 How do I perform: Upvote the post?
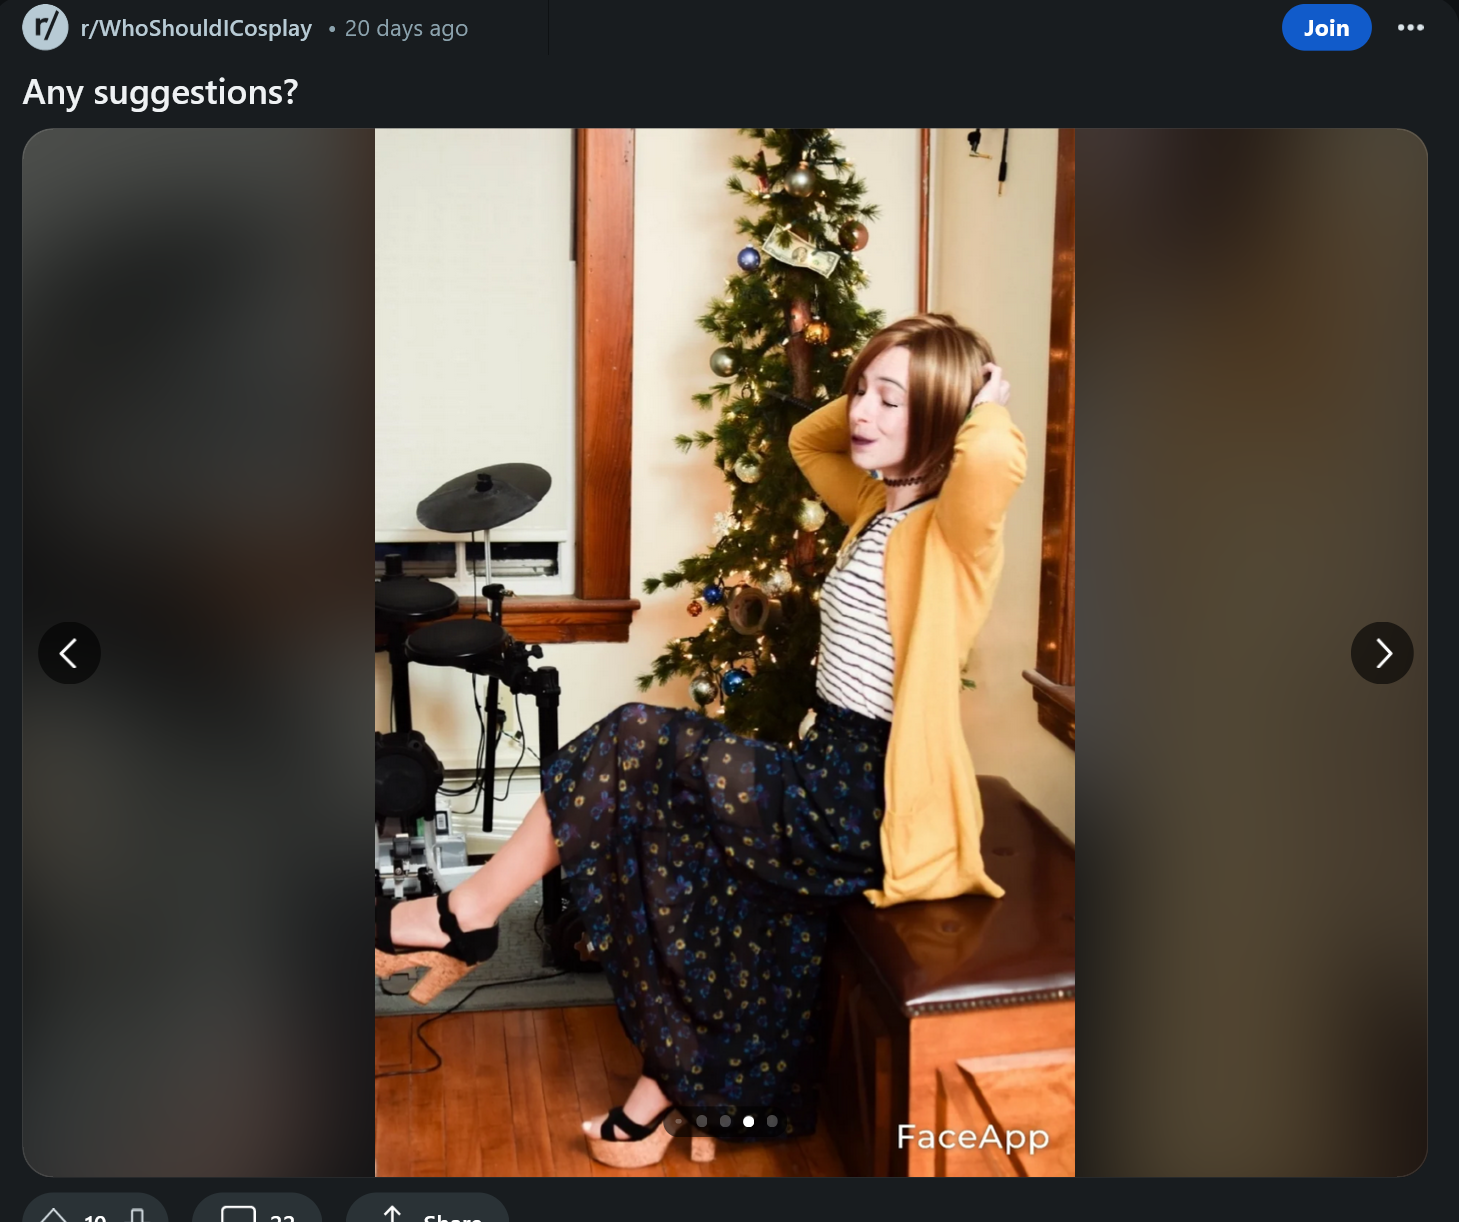(x=53, y=1215)
